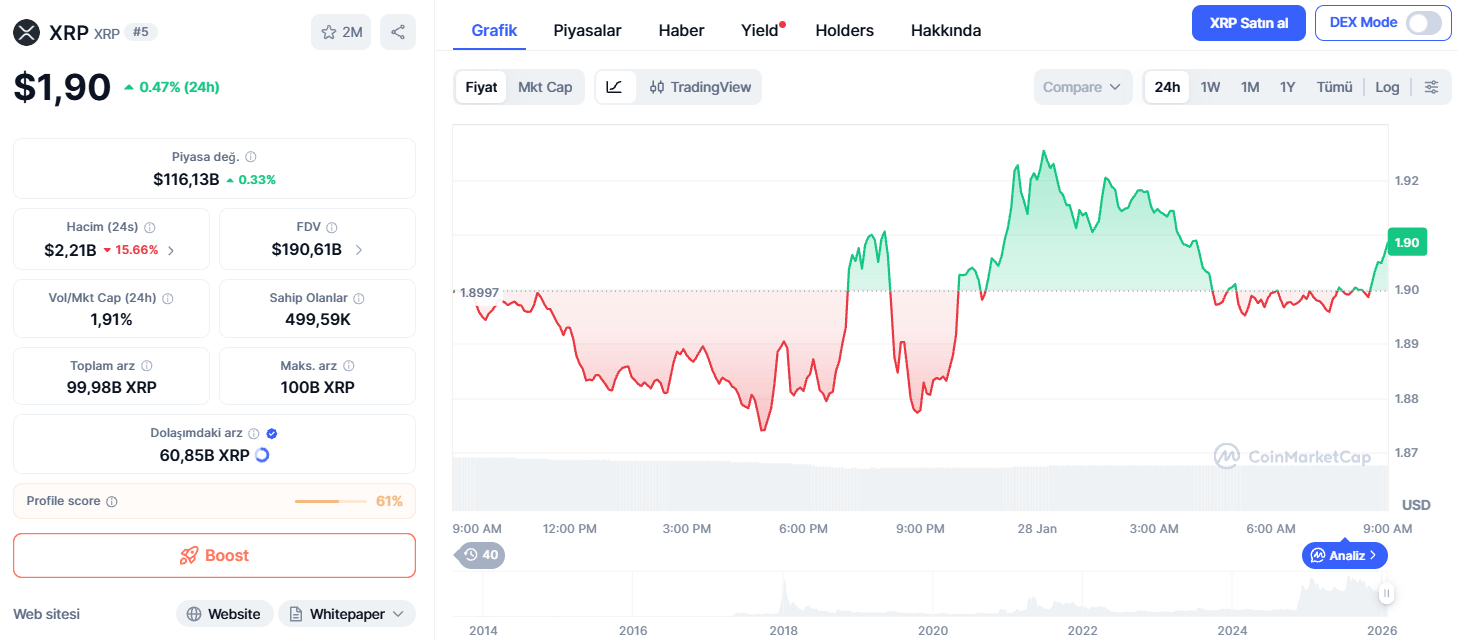The width and height of the screenshot is (1458, 640).
Task: Click the 15.66% volume change value
Action: point(131,250)
